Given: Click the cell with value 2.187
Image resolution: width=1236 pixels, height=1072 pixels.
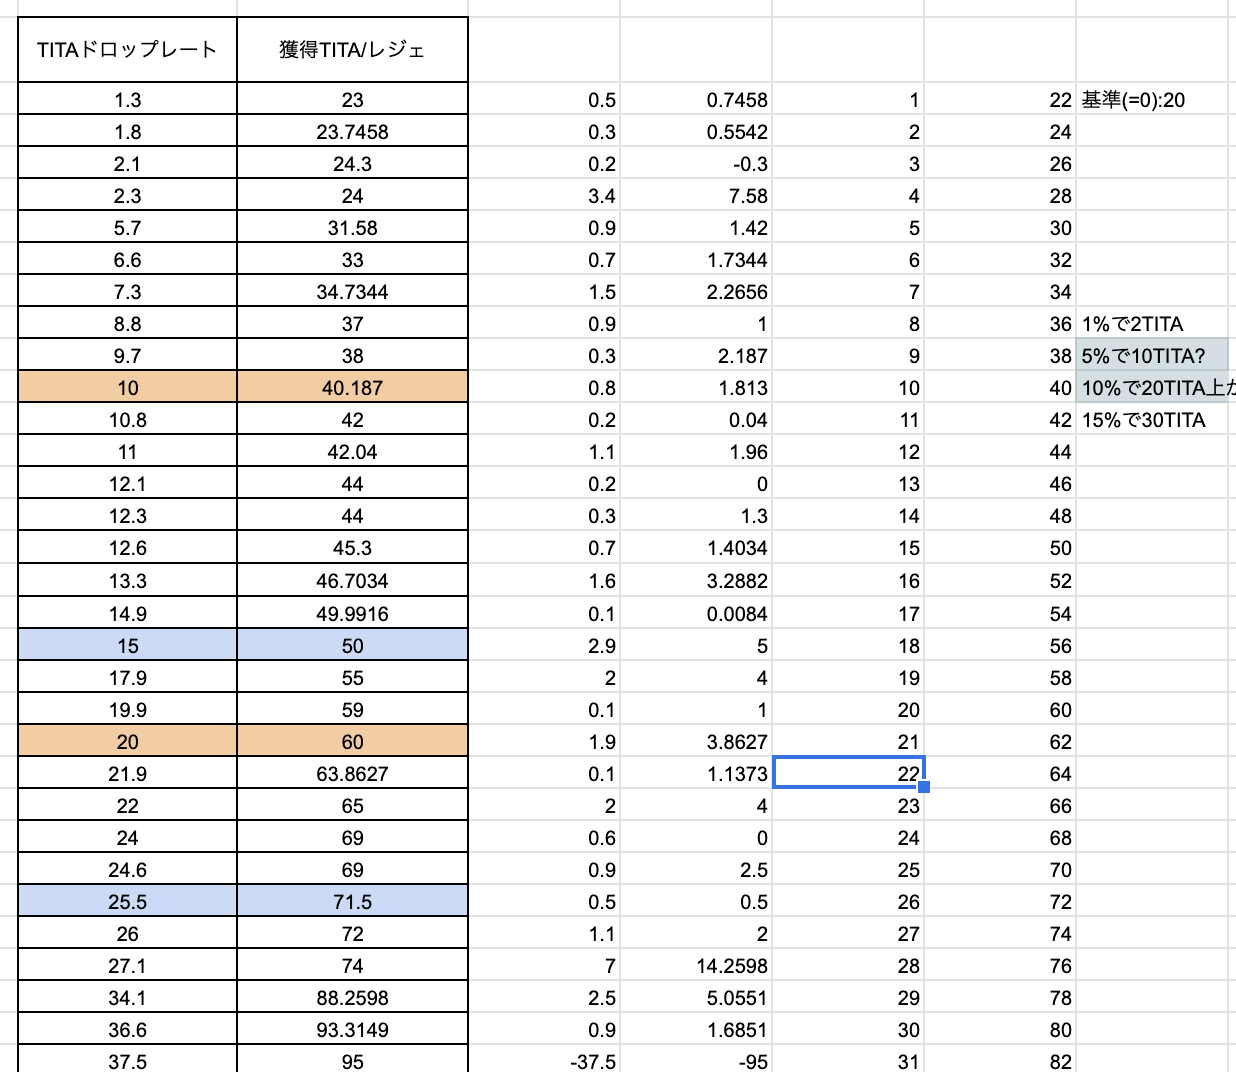Looking at the screenshot, I should (x=697, y=355).
